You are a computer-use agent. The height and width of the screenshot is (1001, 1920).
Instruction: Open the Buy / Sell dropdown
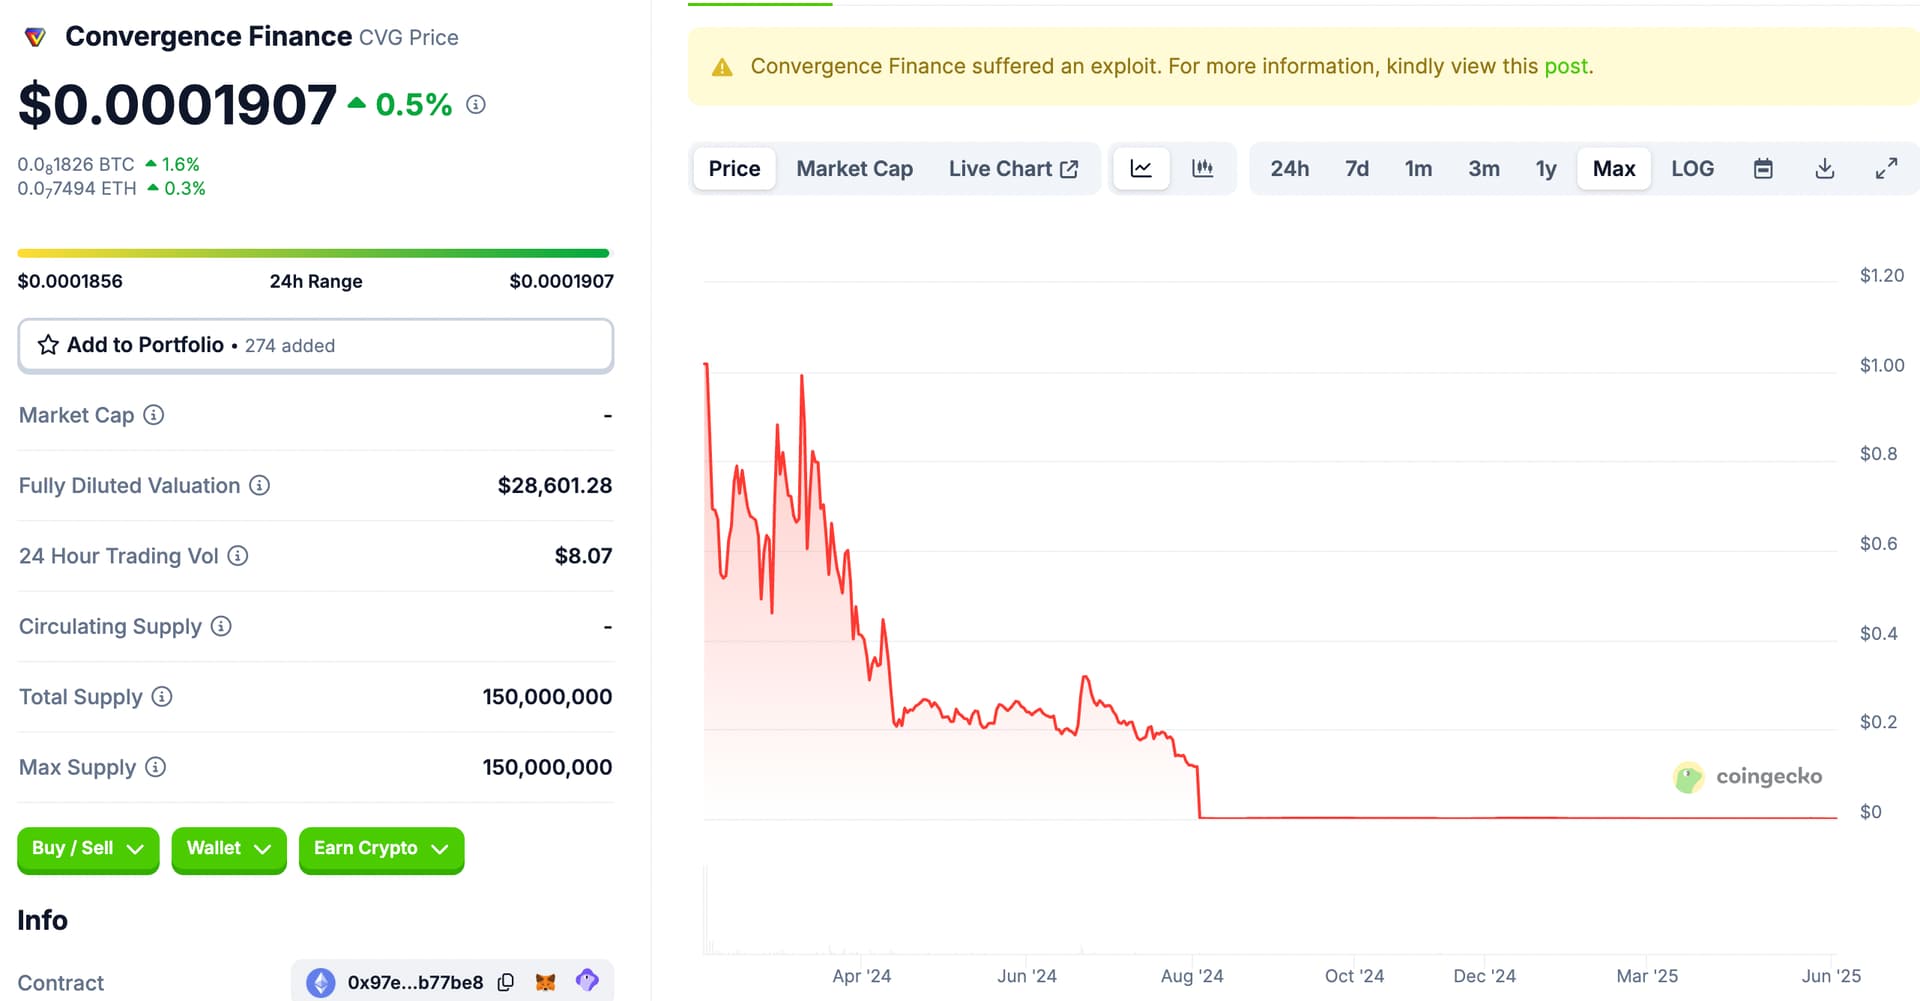(88, 849)
